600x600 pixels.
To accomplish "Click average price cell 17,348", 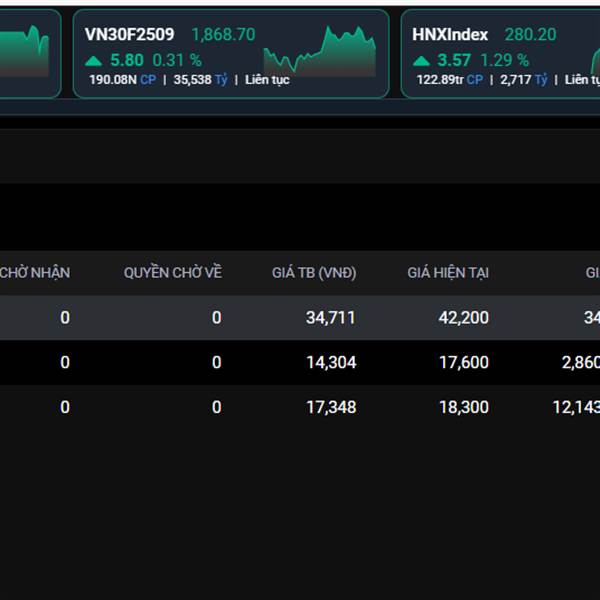I will 331,407.
